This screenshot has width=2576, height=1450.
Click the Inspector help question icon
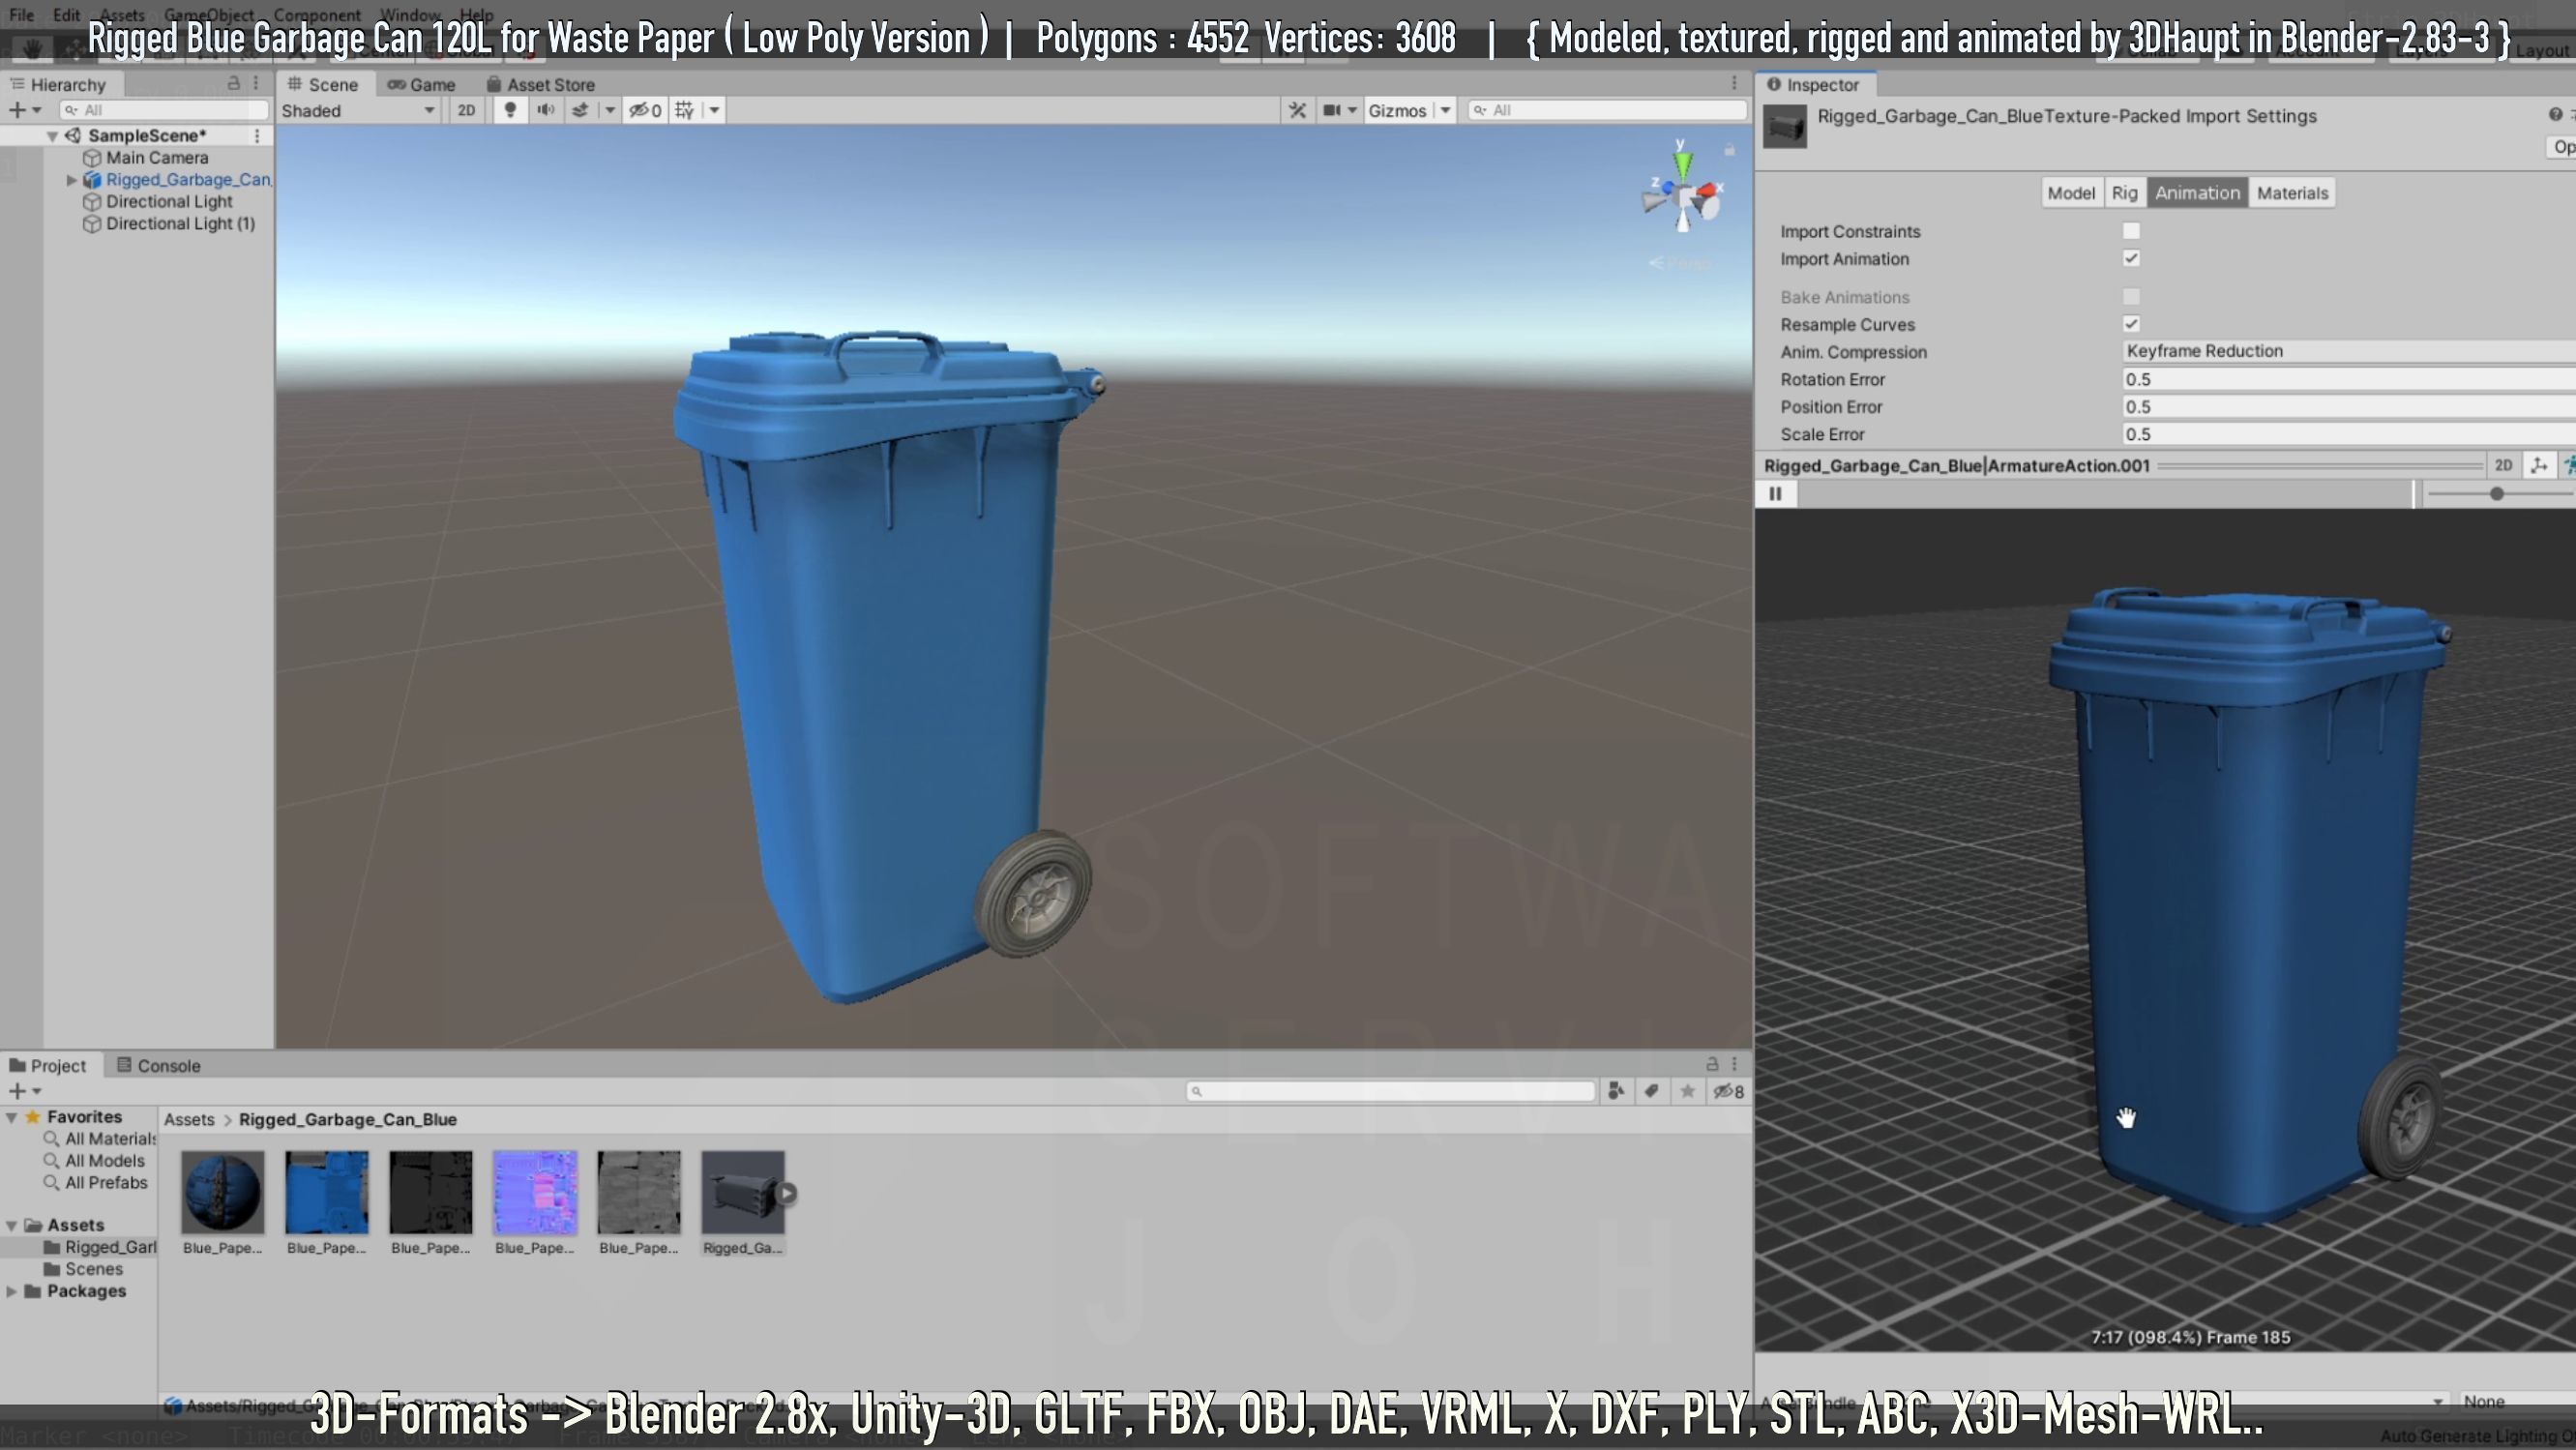click(2555, 115)
